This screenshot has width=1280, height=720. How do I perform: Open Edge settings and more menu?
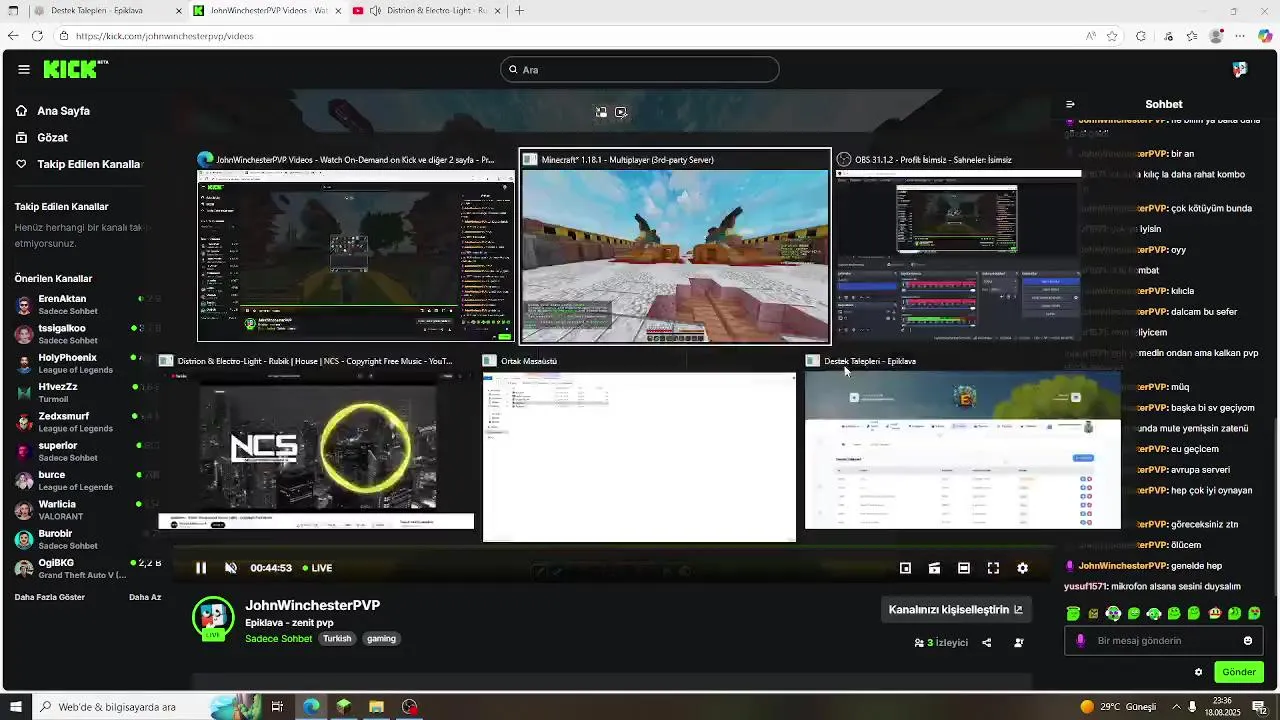click(x=1240, y=36)
